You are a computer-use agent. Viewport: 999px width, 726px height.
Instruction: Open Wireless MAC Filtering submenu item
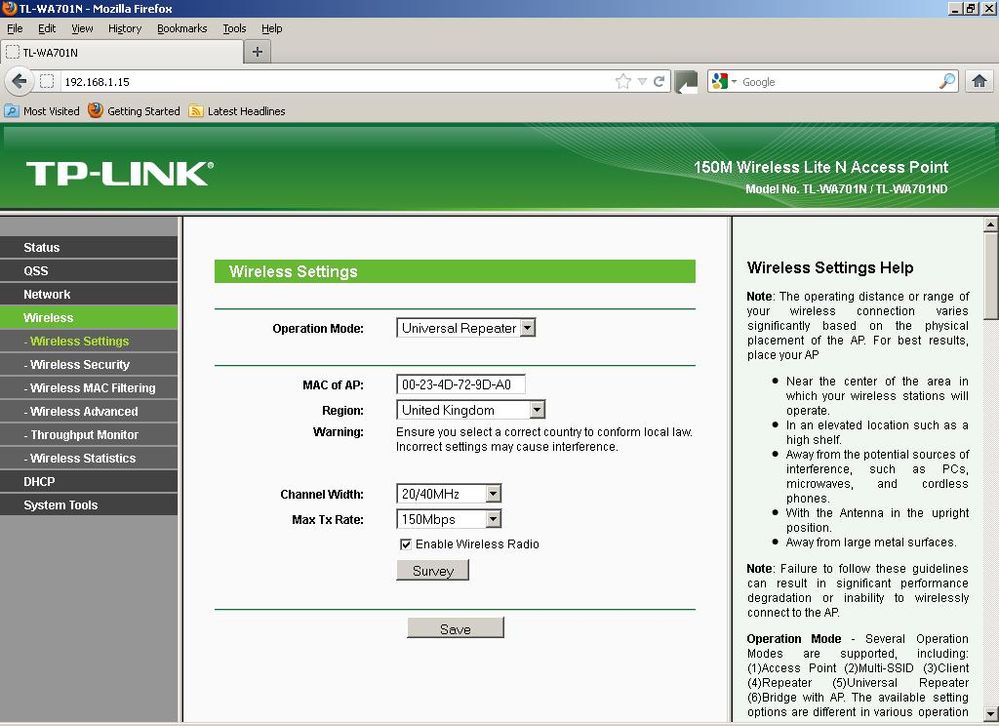click(x=89, y=388)
